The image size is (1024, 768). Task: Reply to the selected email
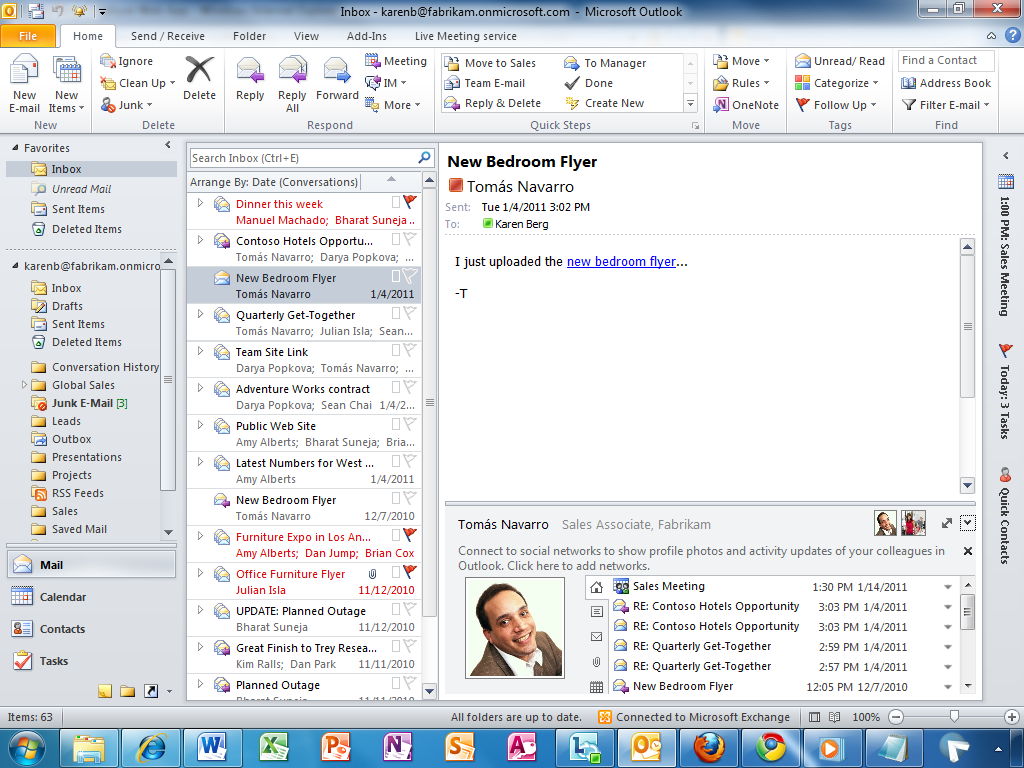coord(249,78)
